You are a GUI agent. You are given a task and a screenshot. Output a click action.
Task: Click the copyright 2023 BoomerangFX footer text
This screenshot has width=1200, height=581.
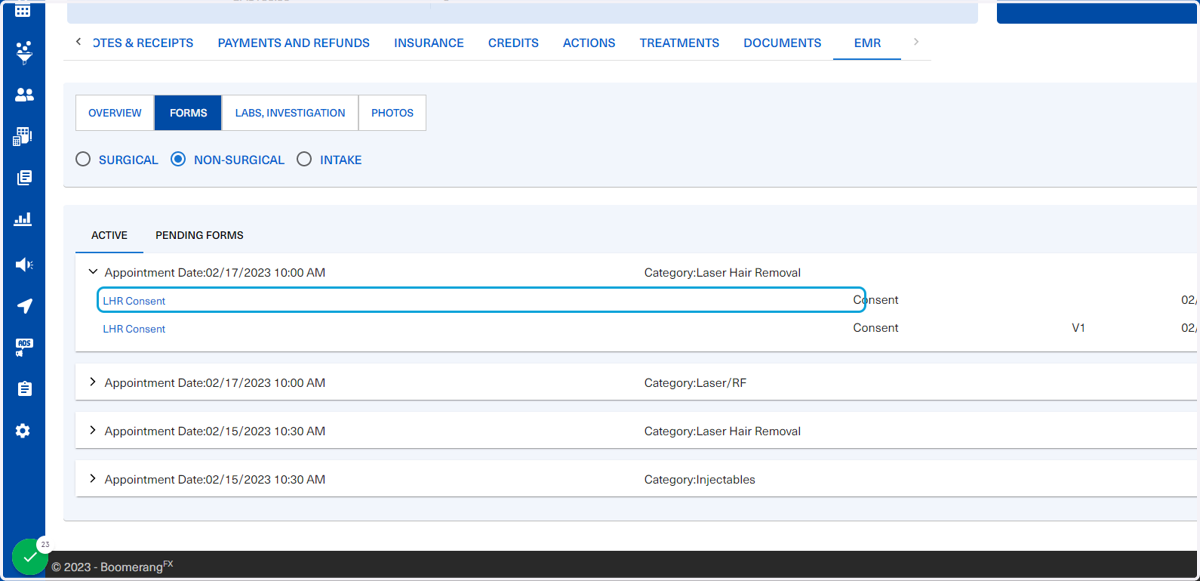tap(112, 566)
